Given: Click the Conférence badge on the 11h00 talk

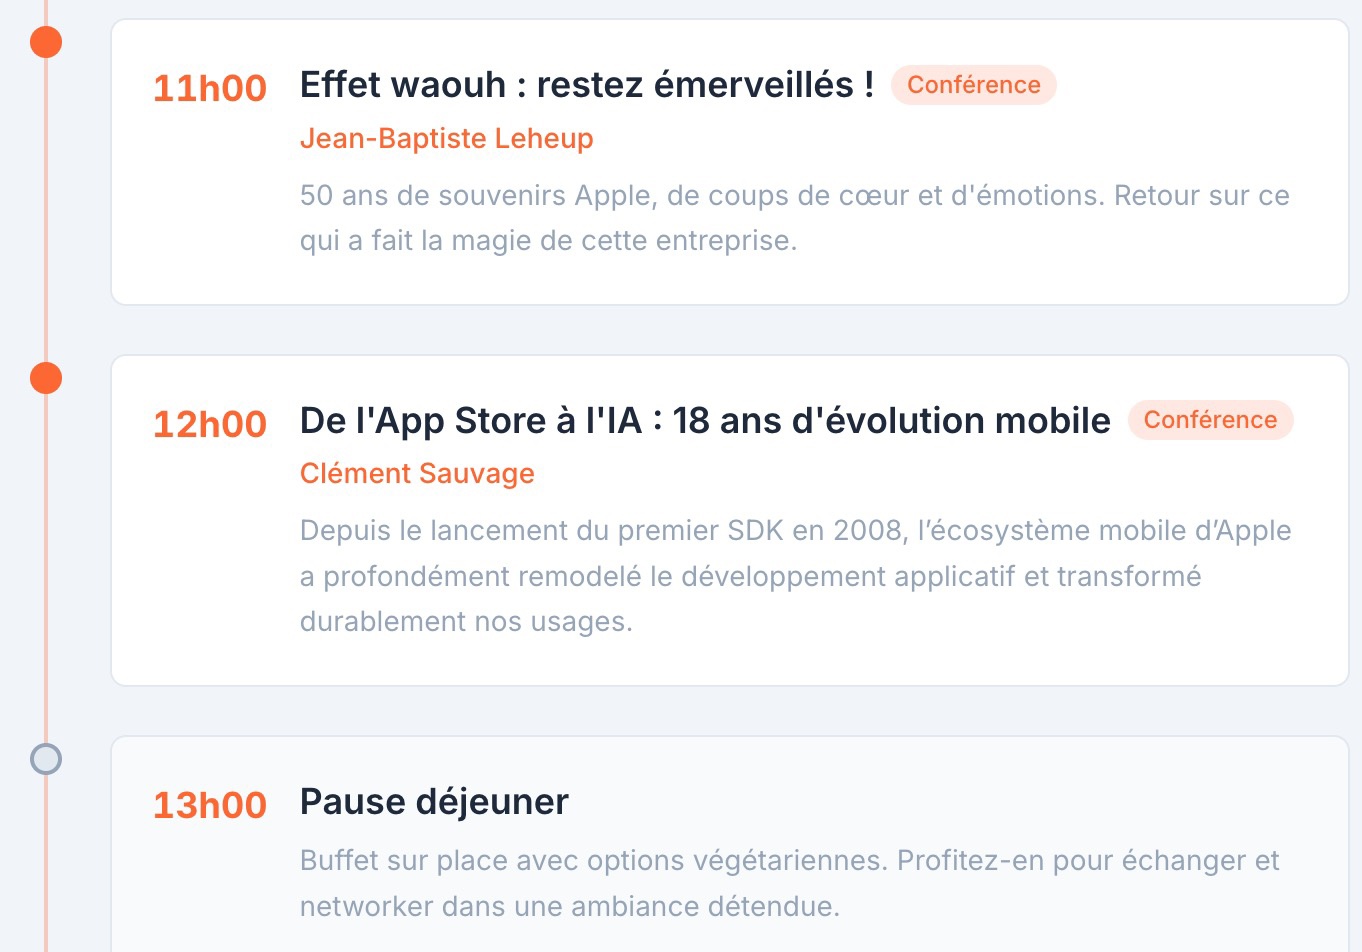Looking at the screenshot, I should (973, 85).
